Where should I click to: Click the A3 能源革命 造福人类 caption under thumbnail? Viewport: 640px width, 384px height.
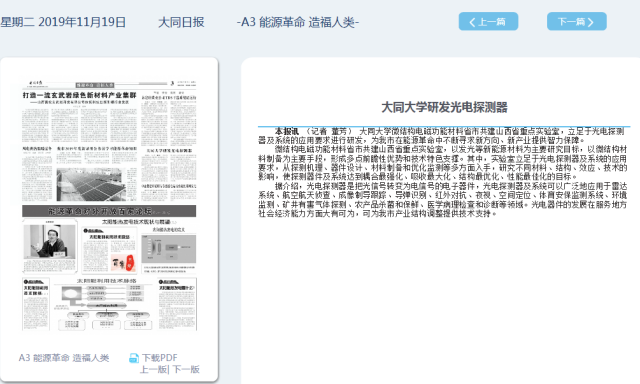click(x=64, y=358)
